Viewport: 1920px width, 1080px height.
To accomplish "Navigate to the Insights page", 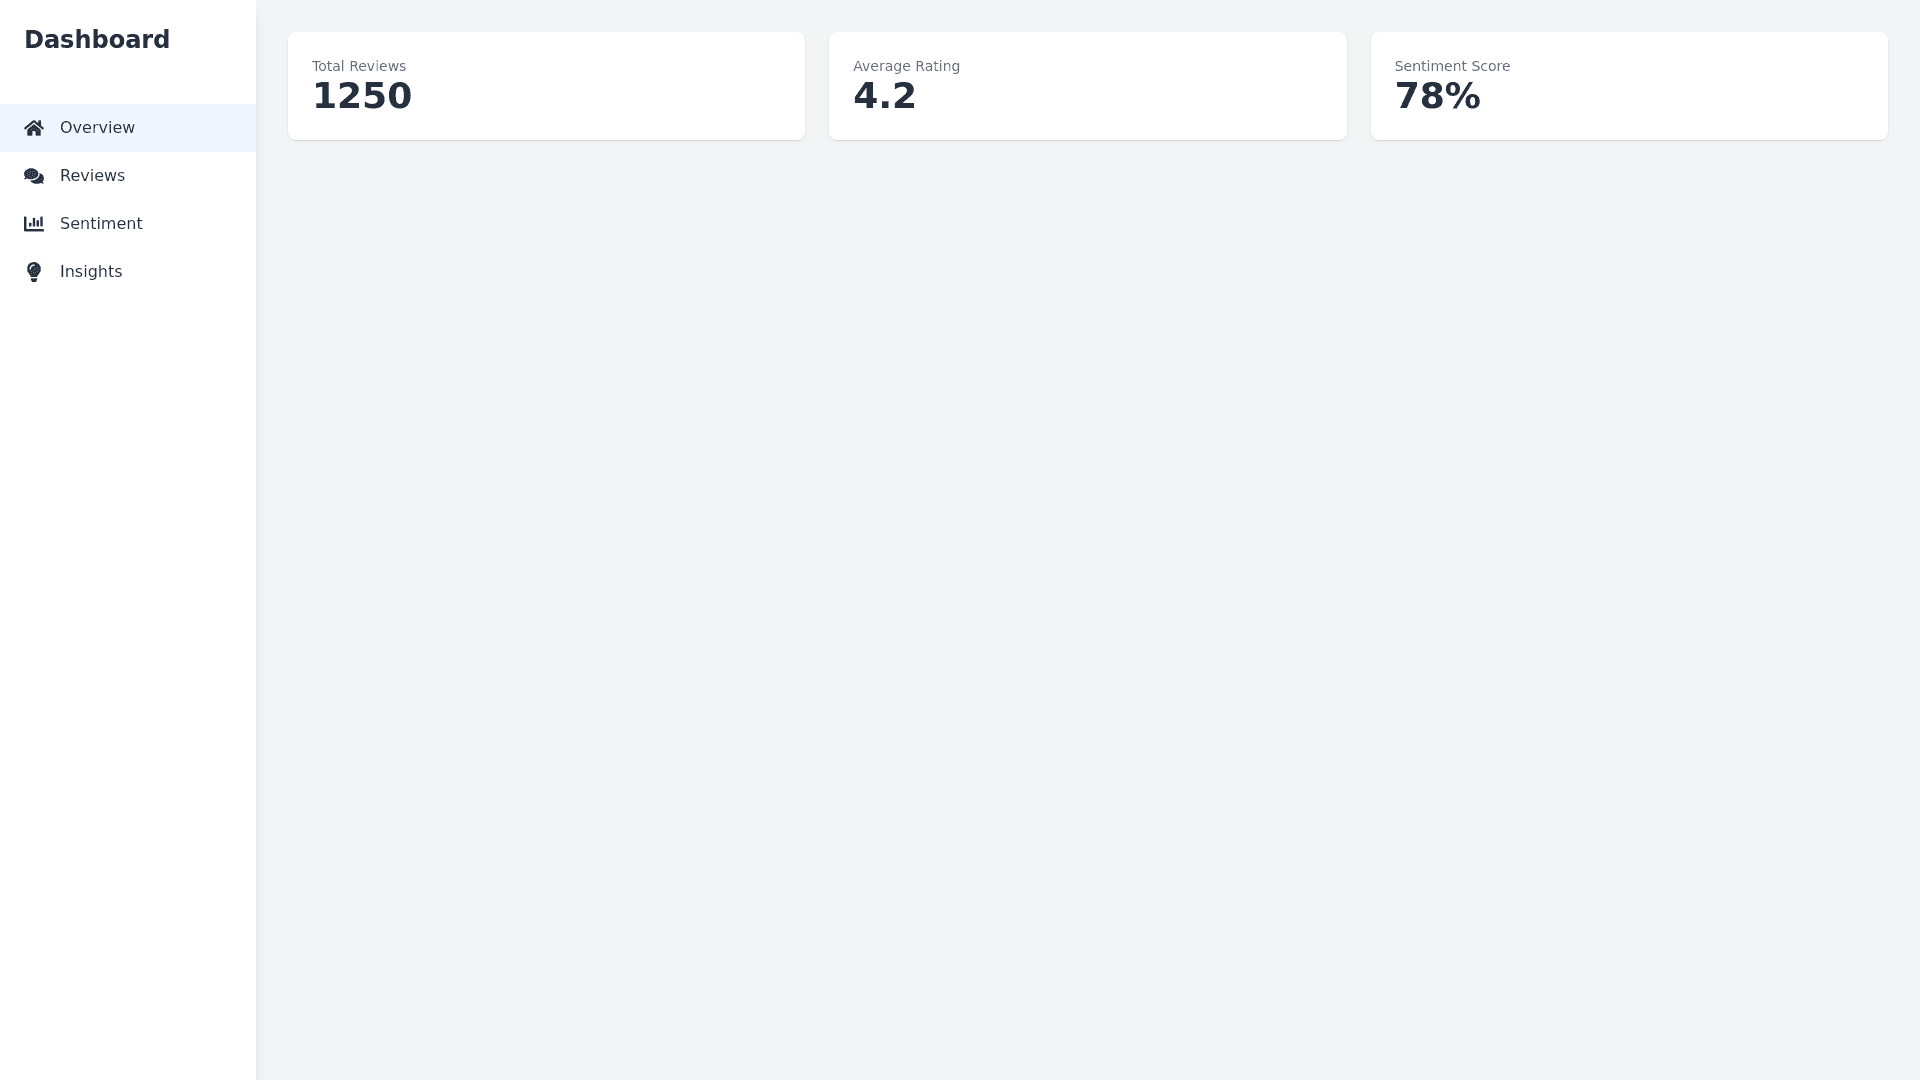I will pyautogui.click(x=91, y=272).
